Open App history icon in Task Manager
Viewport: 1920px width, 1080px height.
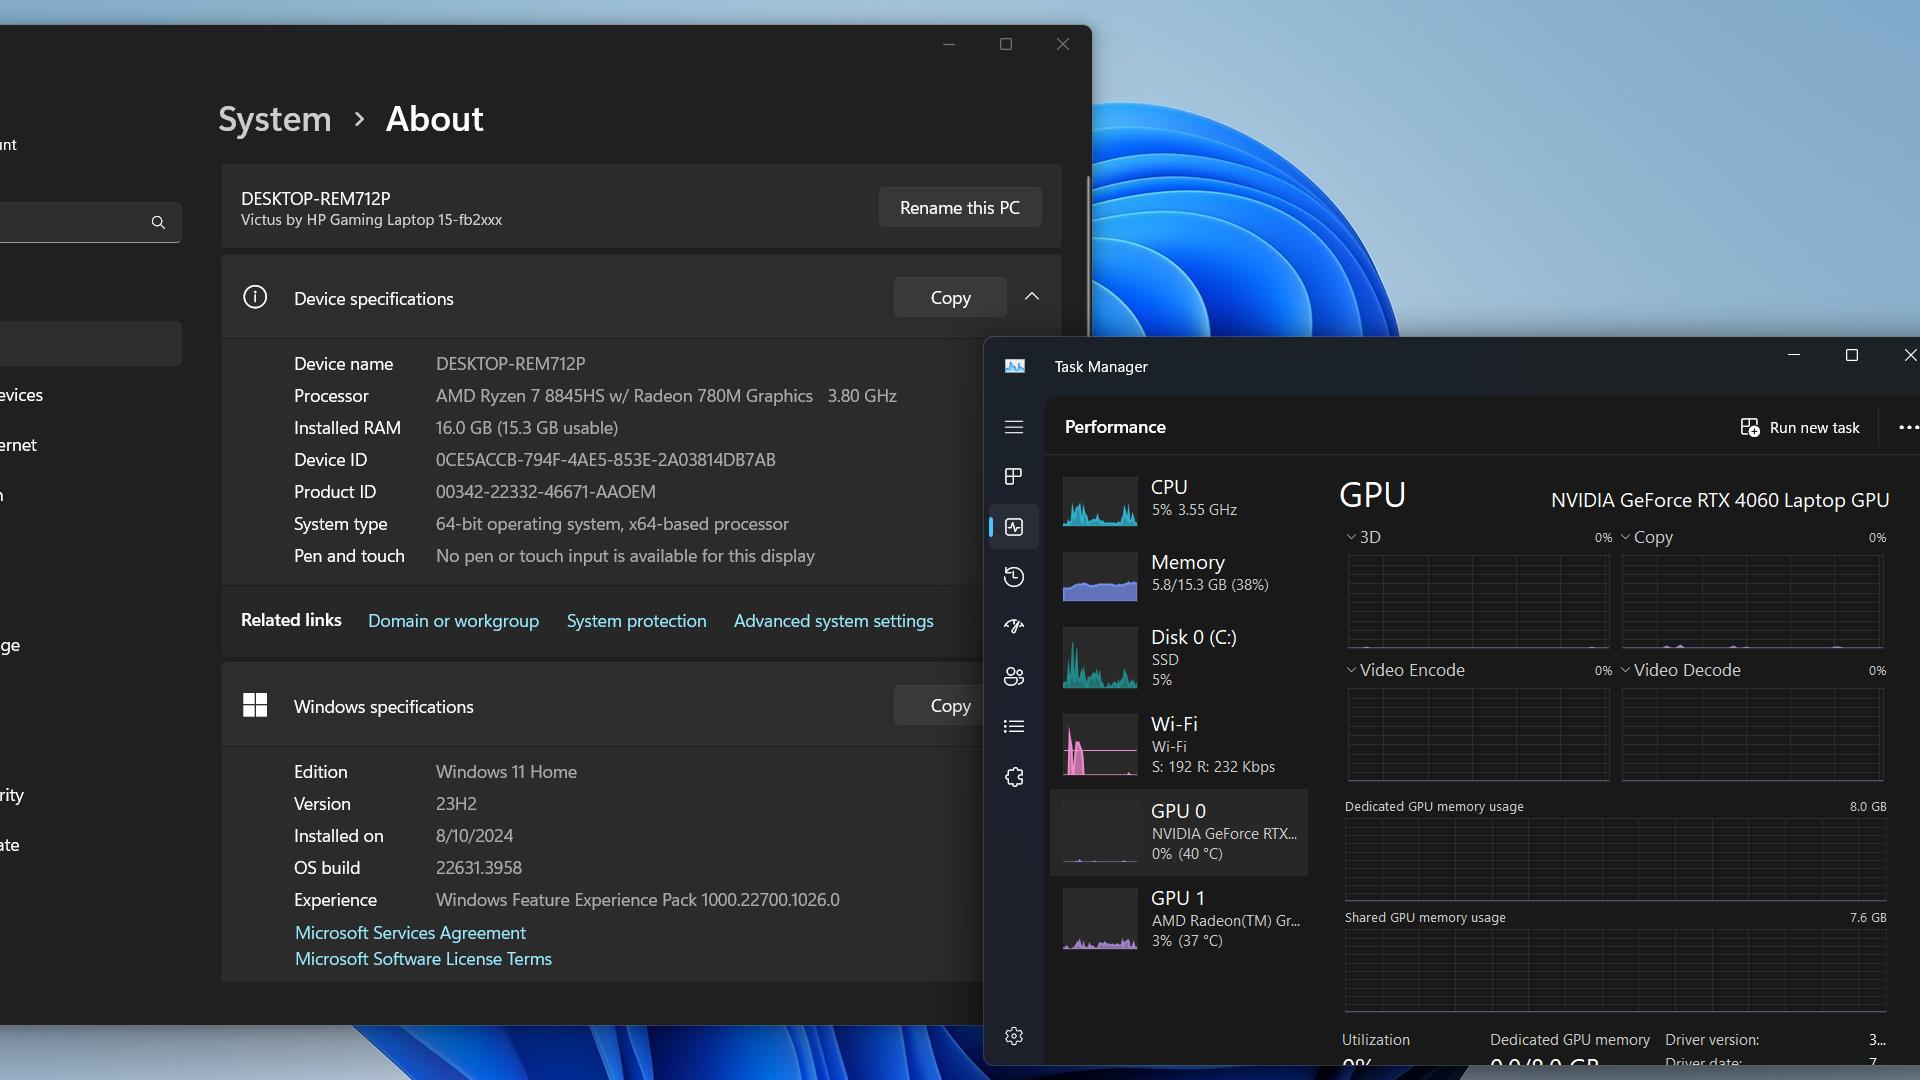click(1014, 577)
